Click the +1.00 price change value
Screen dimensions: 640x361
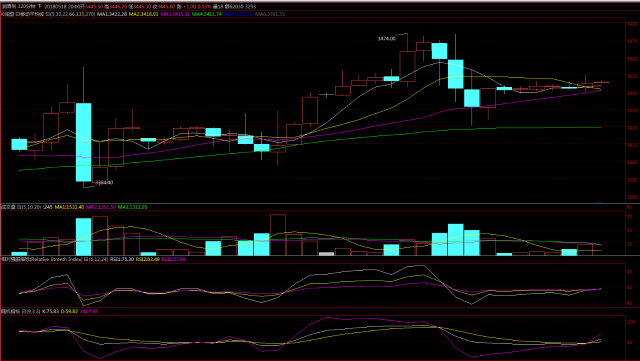(189, 7)
